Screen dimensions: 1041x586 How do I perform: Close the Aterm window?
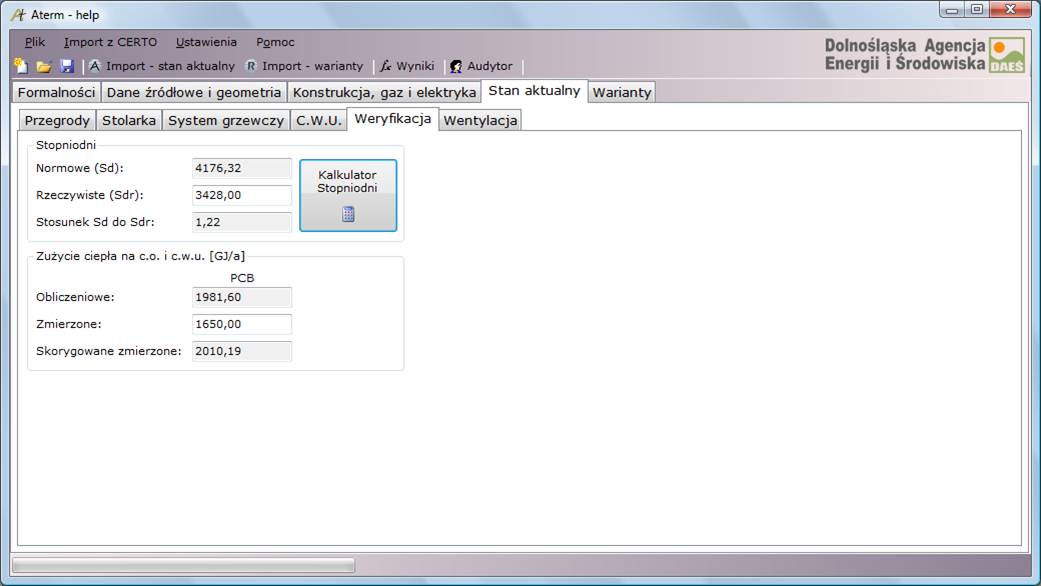1010,10
